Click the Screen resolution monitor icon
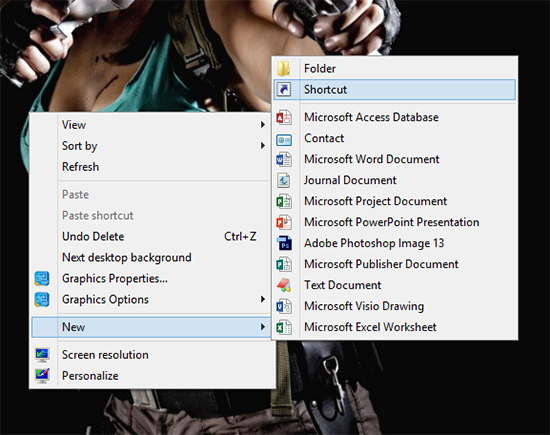The height and width of the screenshot is (435, 550). coord(42,355)
